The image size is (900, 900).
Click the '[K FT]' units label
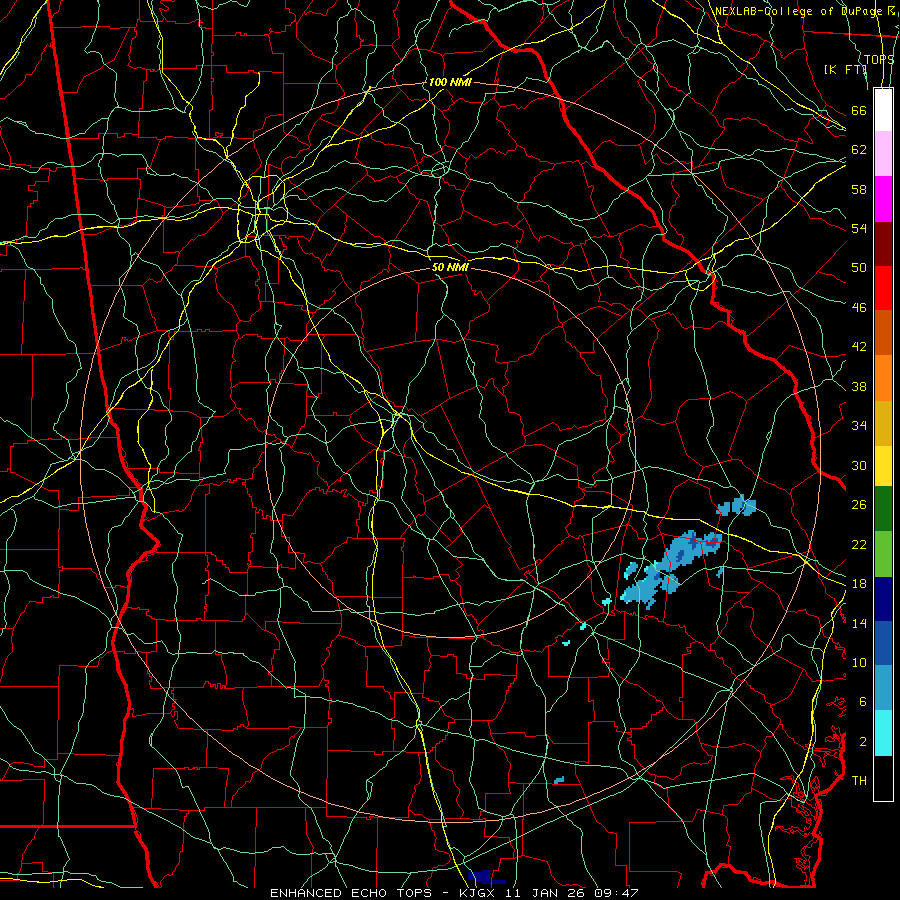pyautogui.click(x=845, y=69)
